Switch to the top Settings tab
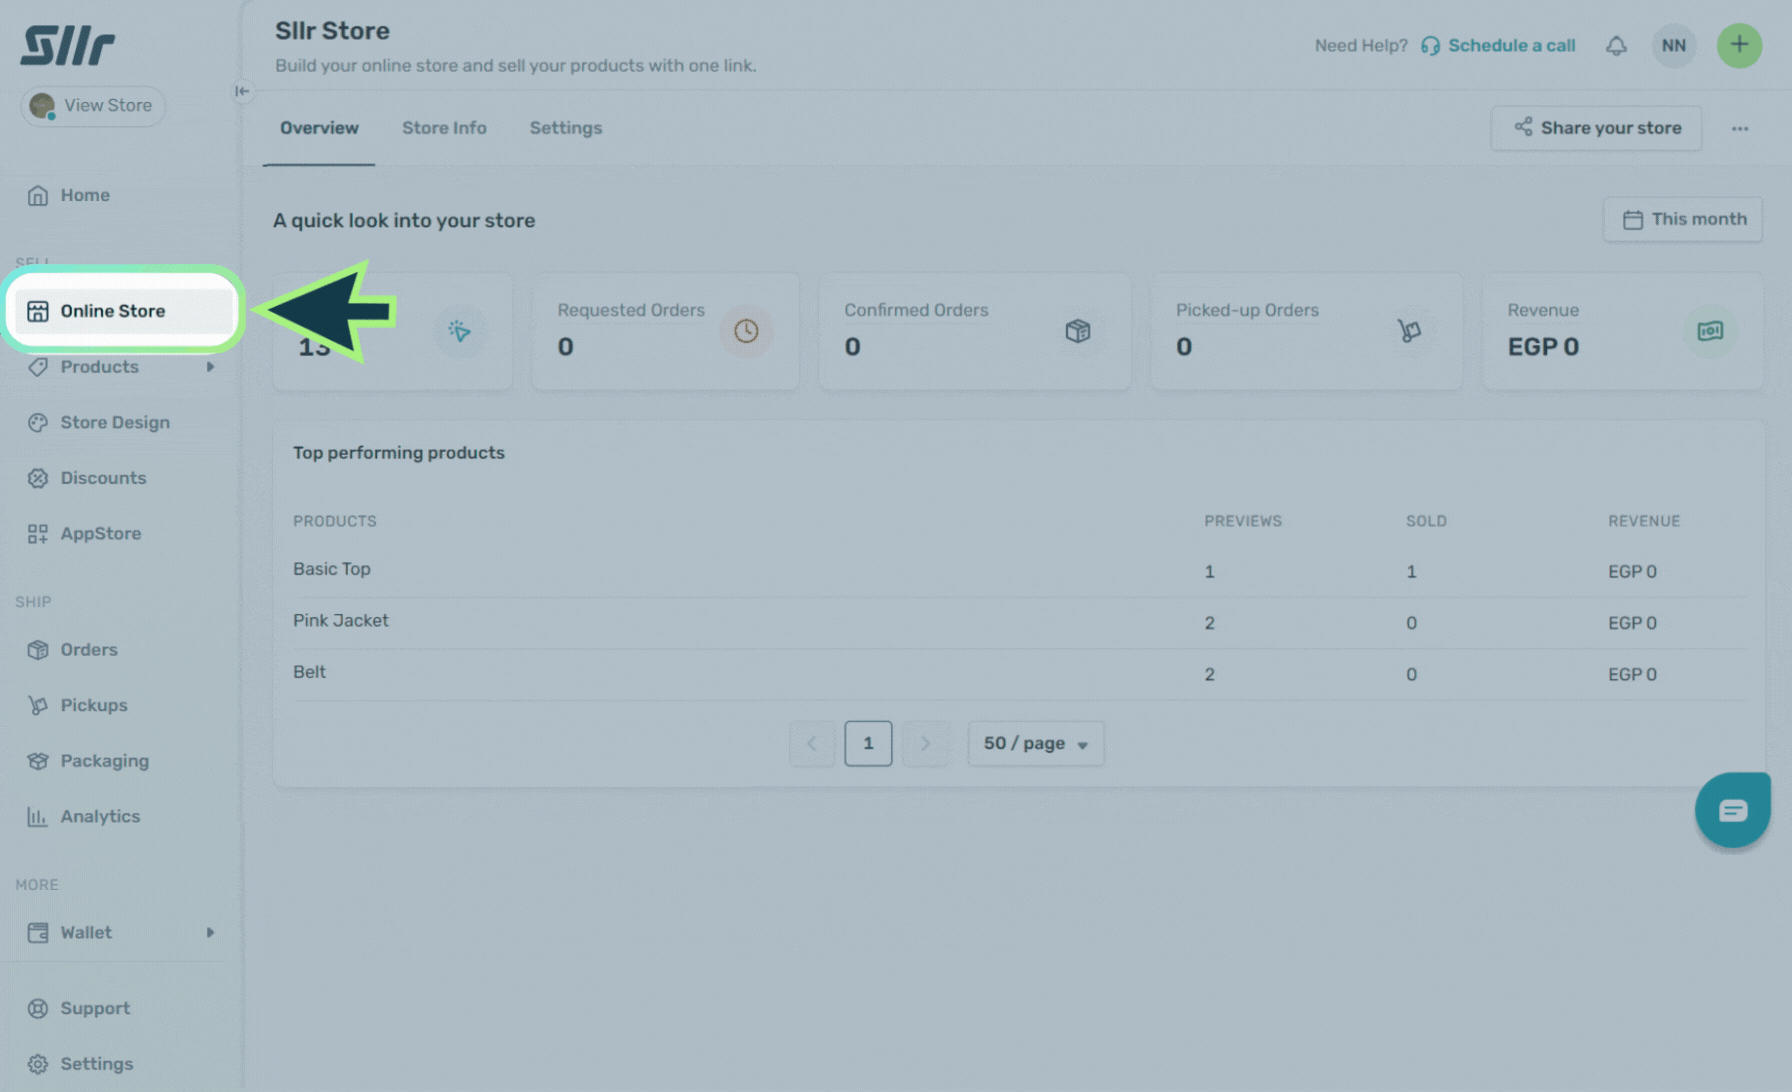Viewport: 1792px width, 1092px height. [x=566, y=128]
